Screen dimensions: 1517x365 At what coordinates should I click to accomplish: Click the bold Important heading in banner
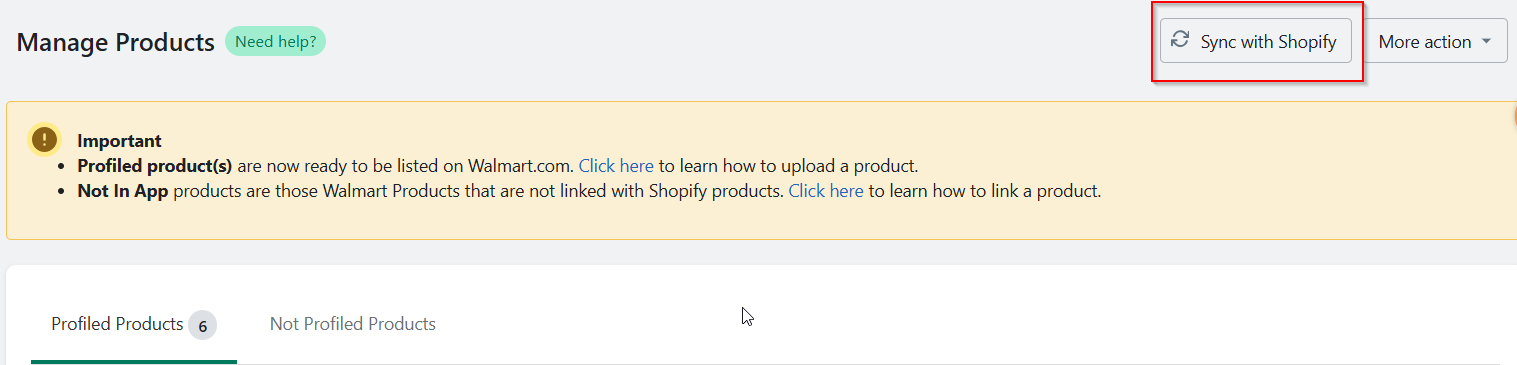click(x=119, y=141)
